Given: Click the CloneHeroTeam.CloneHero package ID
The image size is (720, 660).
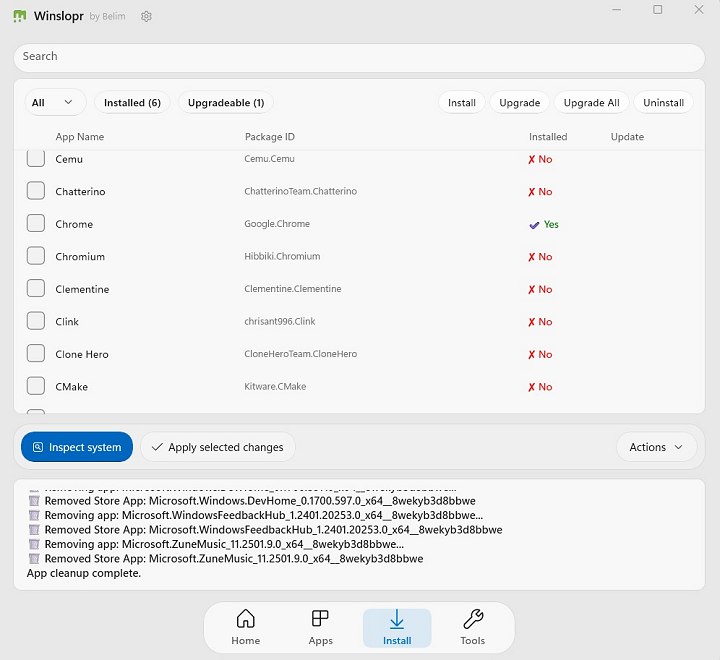Looking at the screenshot, I should pos(300,354).
